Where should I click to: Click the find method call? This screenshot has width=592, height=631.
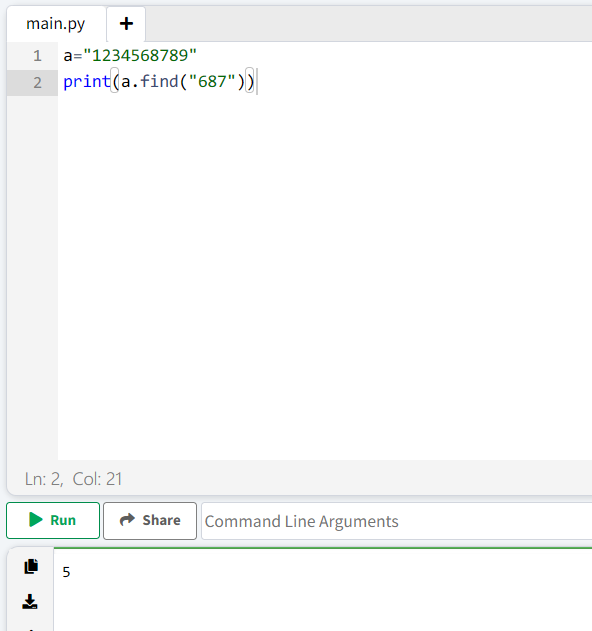pos(159,81)
